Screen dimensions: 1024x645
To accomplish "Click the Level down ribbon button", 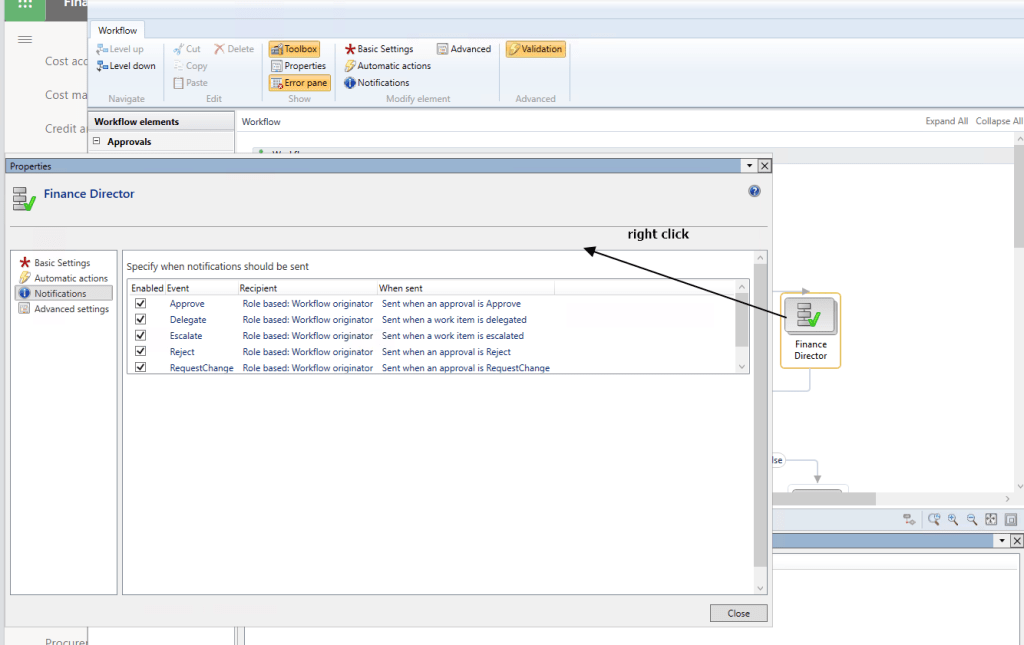I will coord(126,66).
